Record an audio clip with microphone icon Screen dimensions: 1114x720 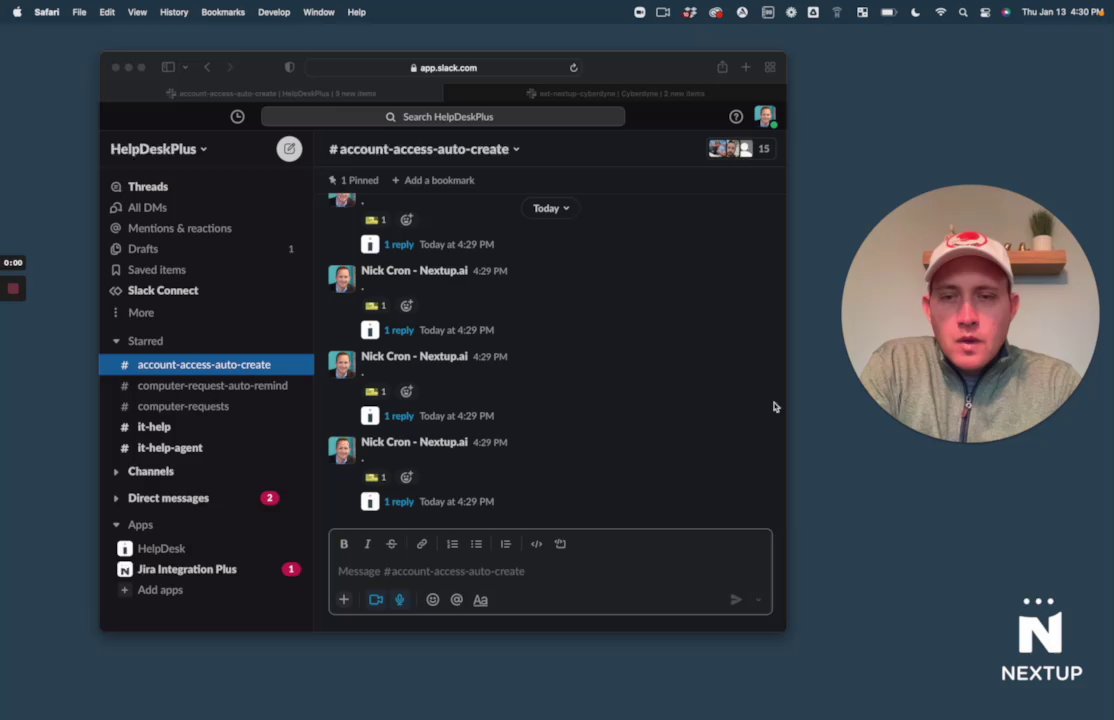[x=400, y=600]
